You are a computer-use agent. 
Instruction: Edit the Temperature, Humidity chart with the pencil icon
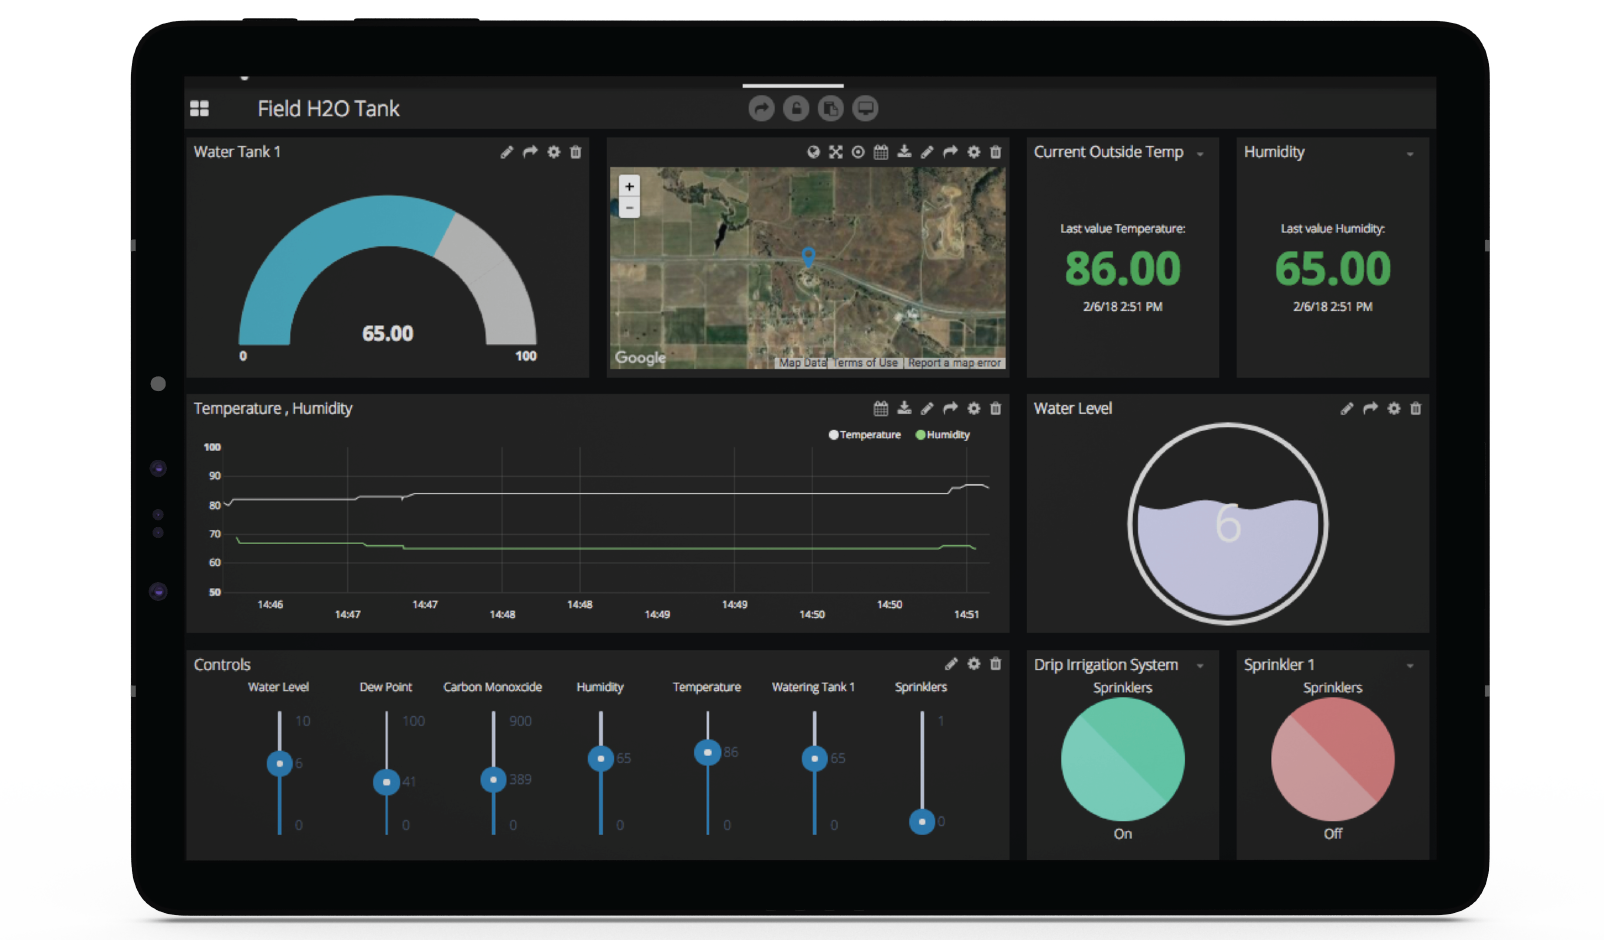(x=927, y=408)
